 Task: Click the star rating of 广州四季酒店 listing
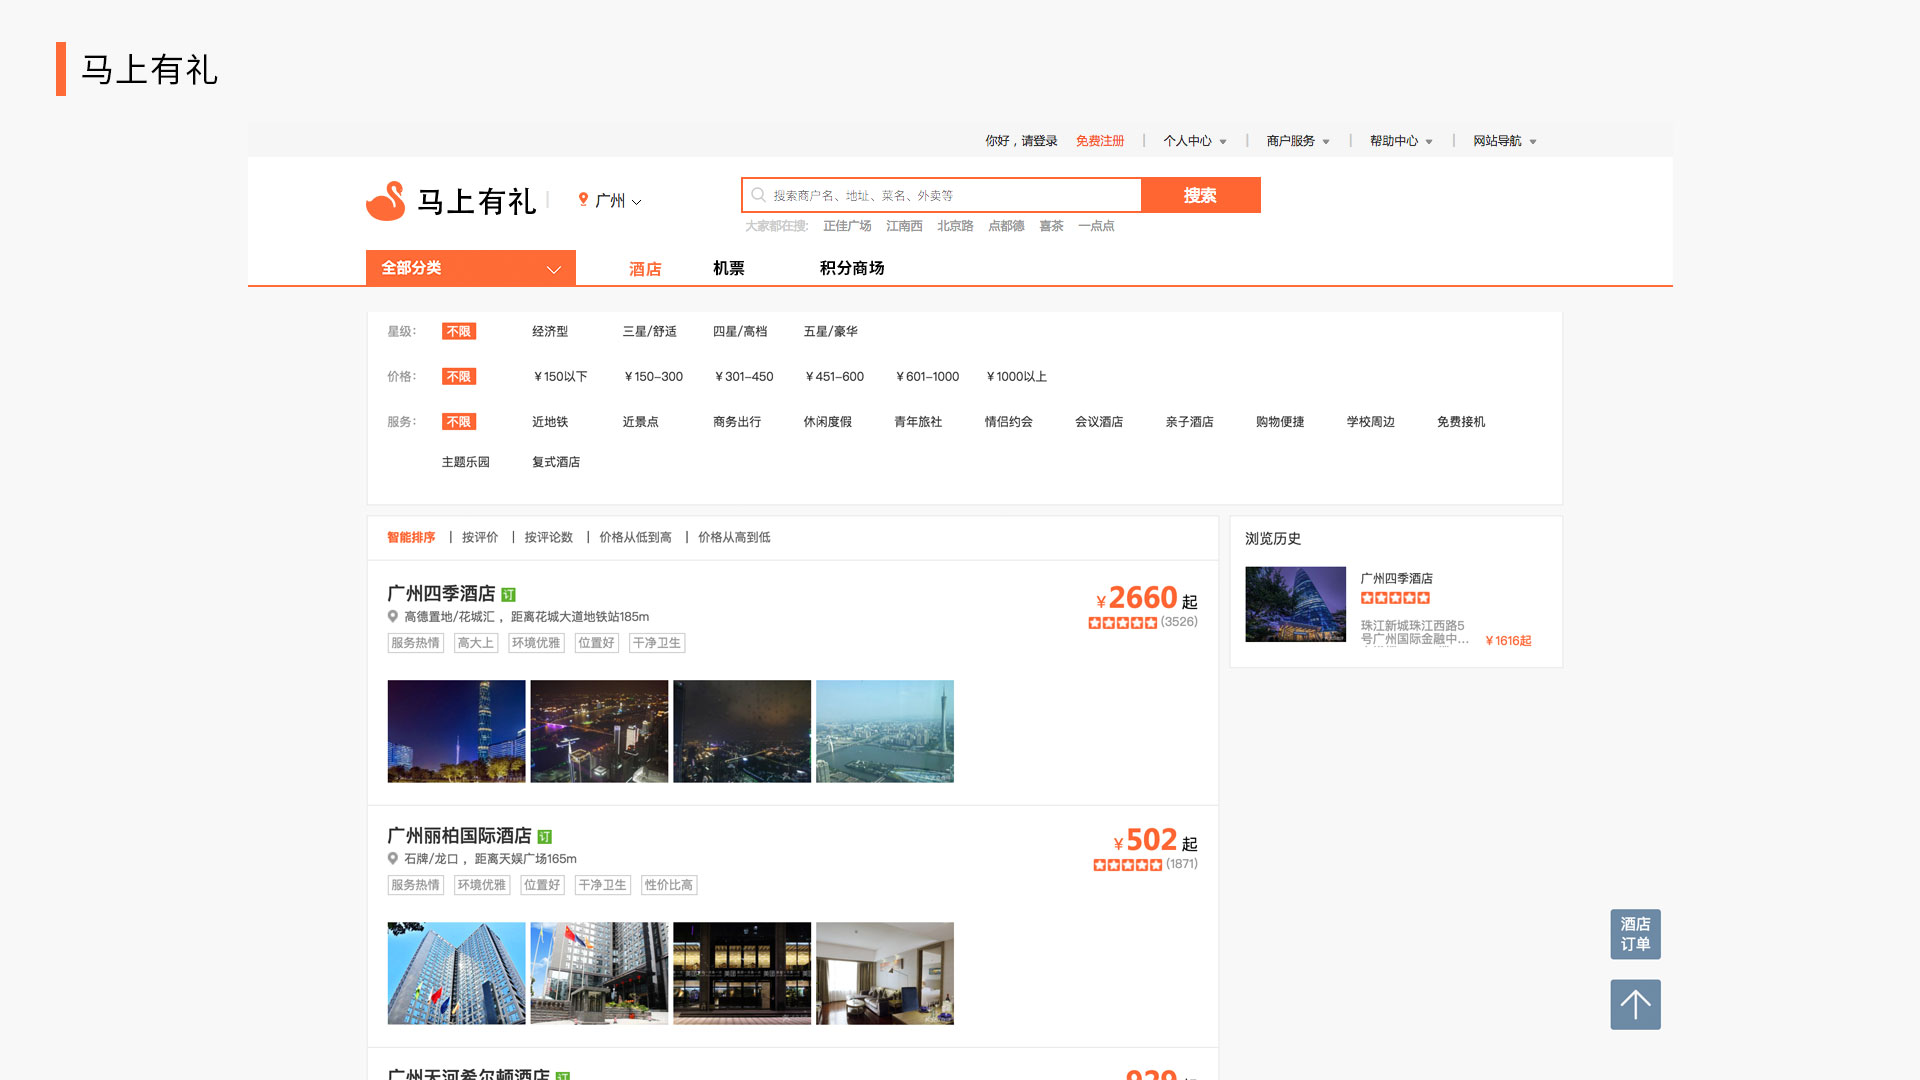tap(1122, 622)
